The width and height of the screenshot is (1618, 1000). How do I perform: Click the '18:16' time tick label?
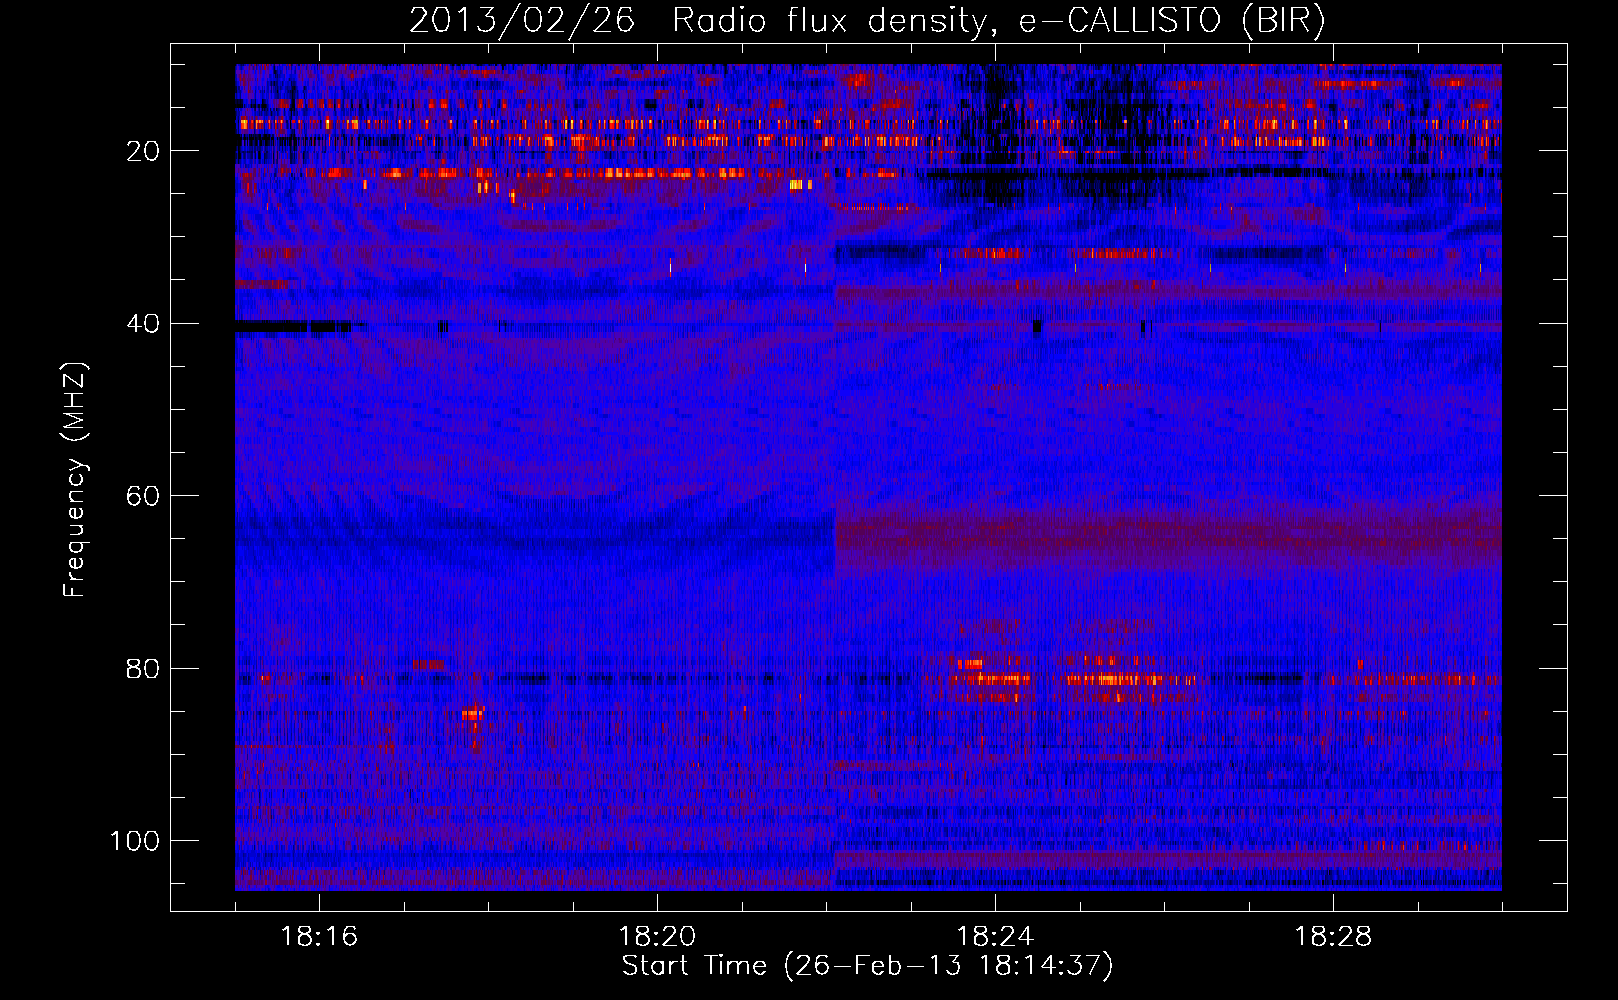click(319, 937)
